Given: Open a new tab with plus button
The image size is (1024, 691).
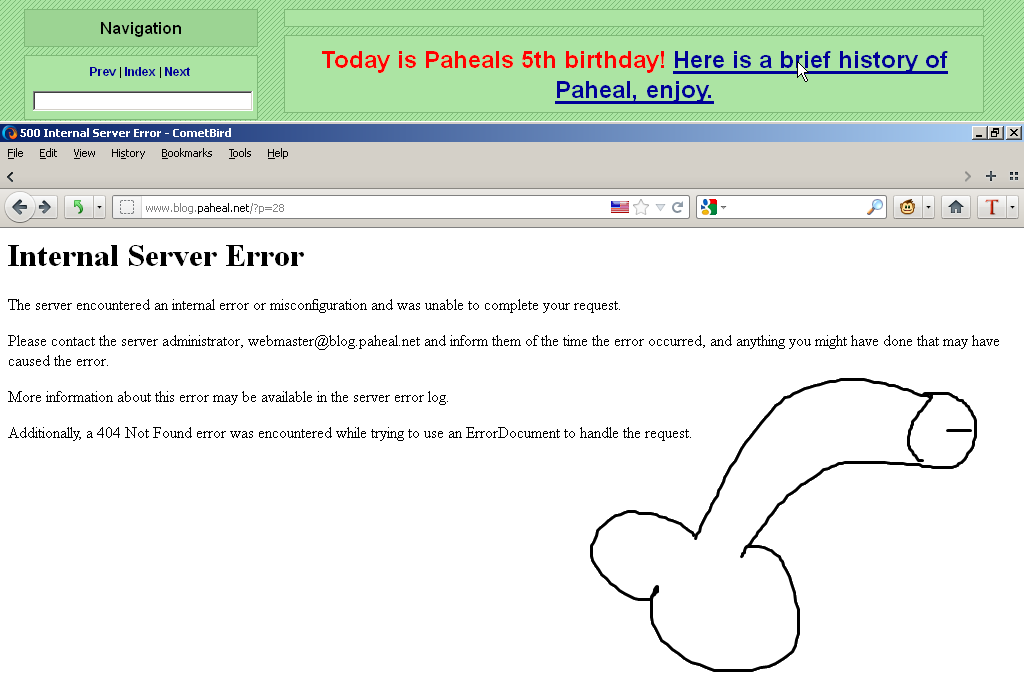Looking at the screenshot, I should click(x=991, y=176).
